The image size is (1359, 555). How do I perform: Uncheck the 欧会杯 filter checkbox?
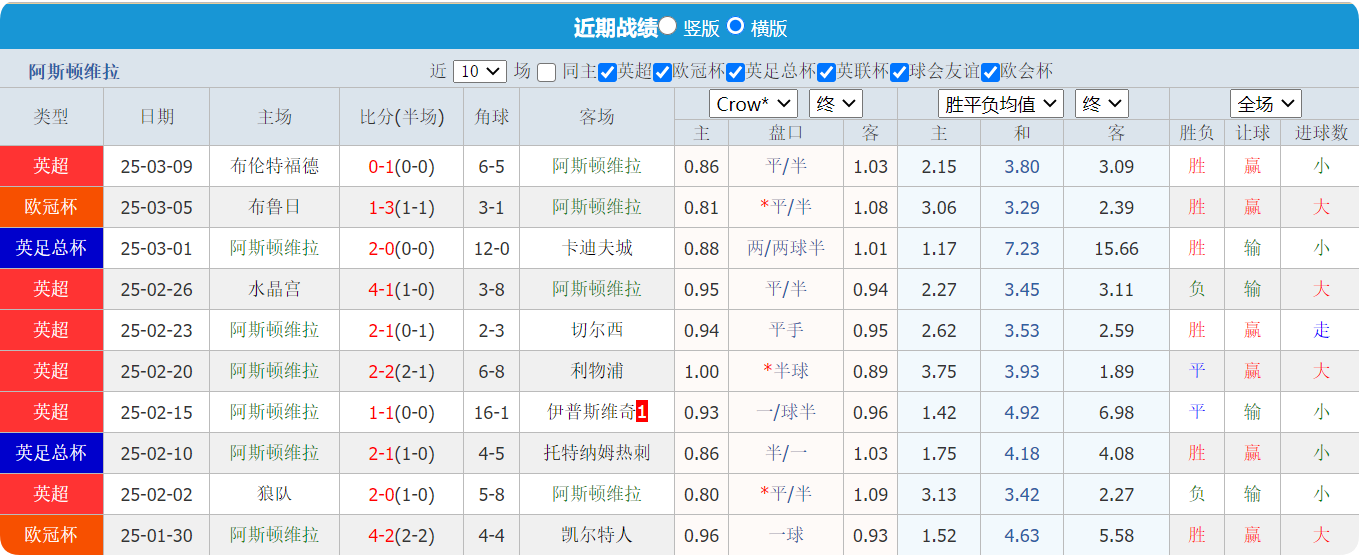[990, 72]
